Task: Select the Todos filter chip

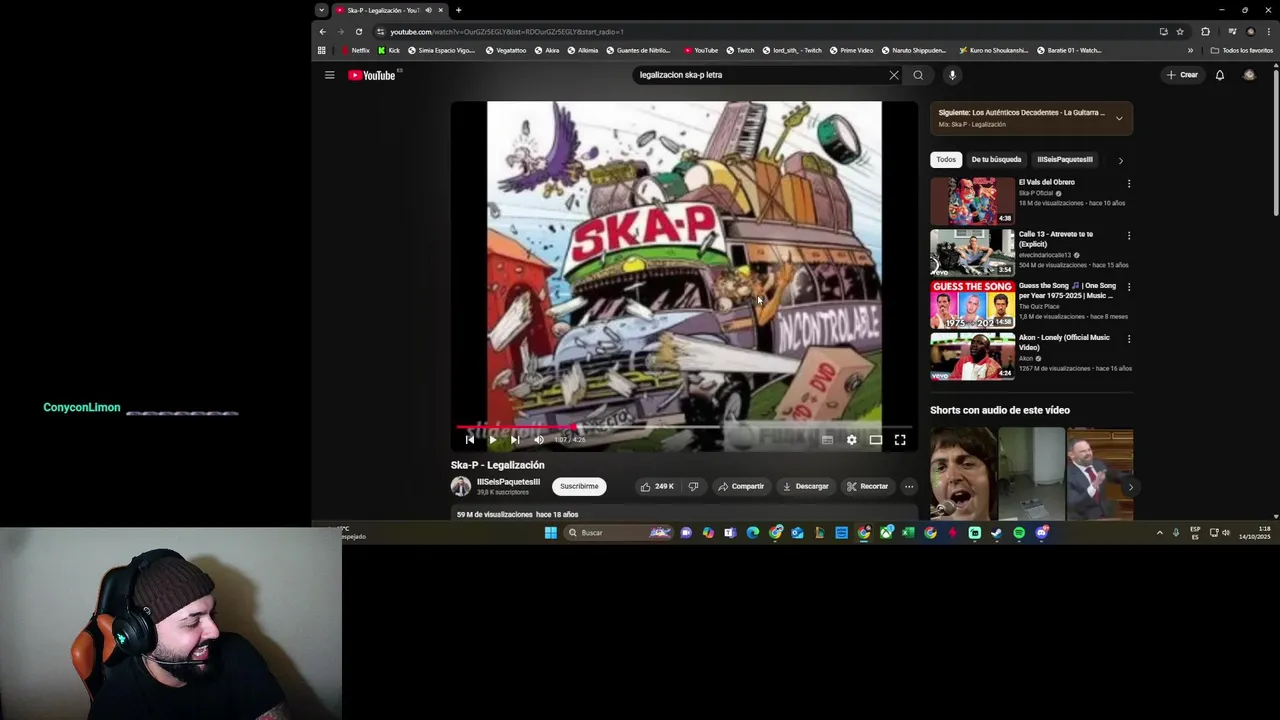Action: [x=946, y=160]
